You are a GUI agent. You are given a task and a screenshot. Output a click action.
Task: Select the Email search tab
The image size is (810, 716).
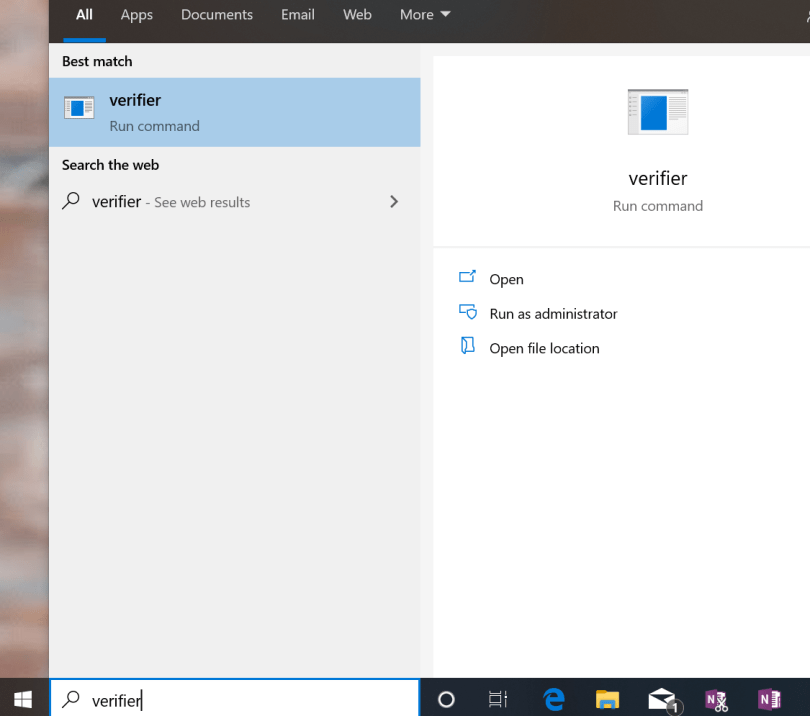[298, 15]
